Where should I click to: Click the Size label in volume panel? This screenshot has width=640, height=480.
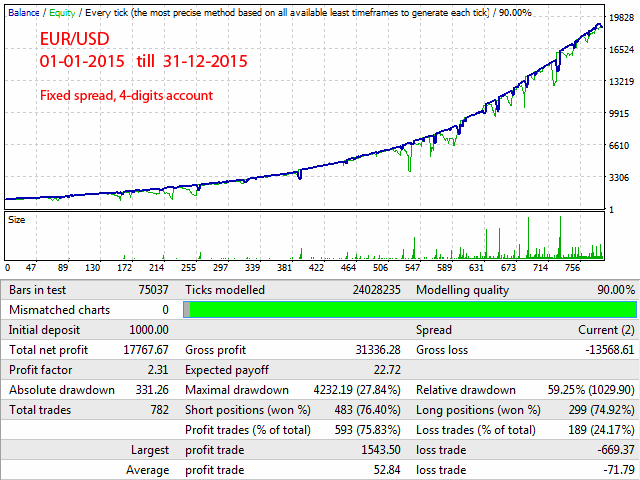click(17, 217)
